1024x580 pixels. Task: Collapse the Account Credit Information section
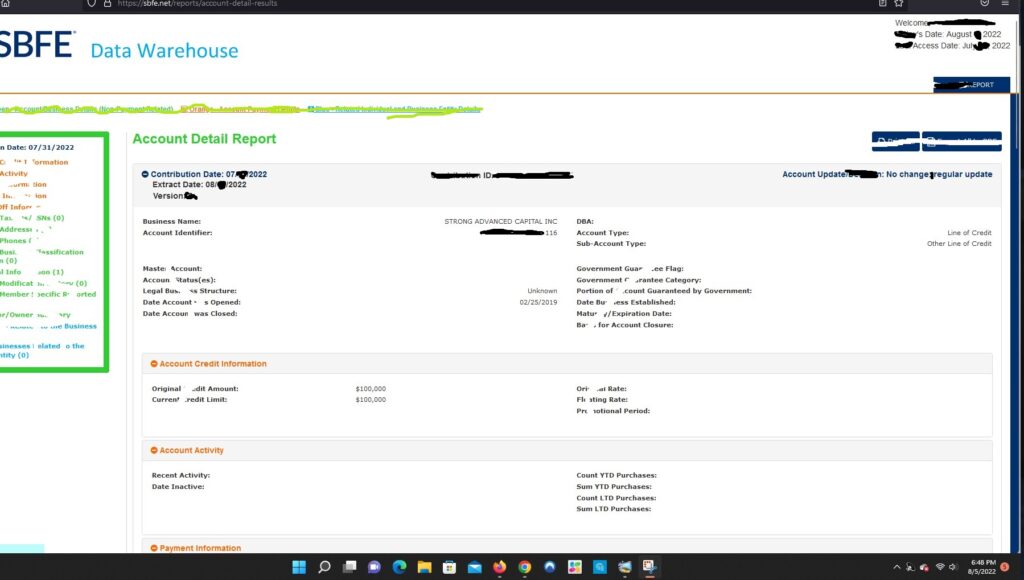154,364
